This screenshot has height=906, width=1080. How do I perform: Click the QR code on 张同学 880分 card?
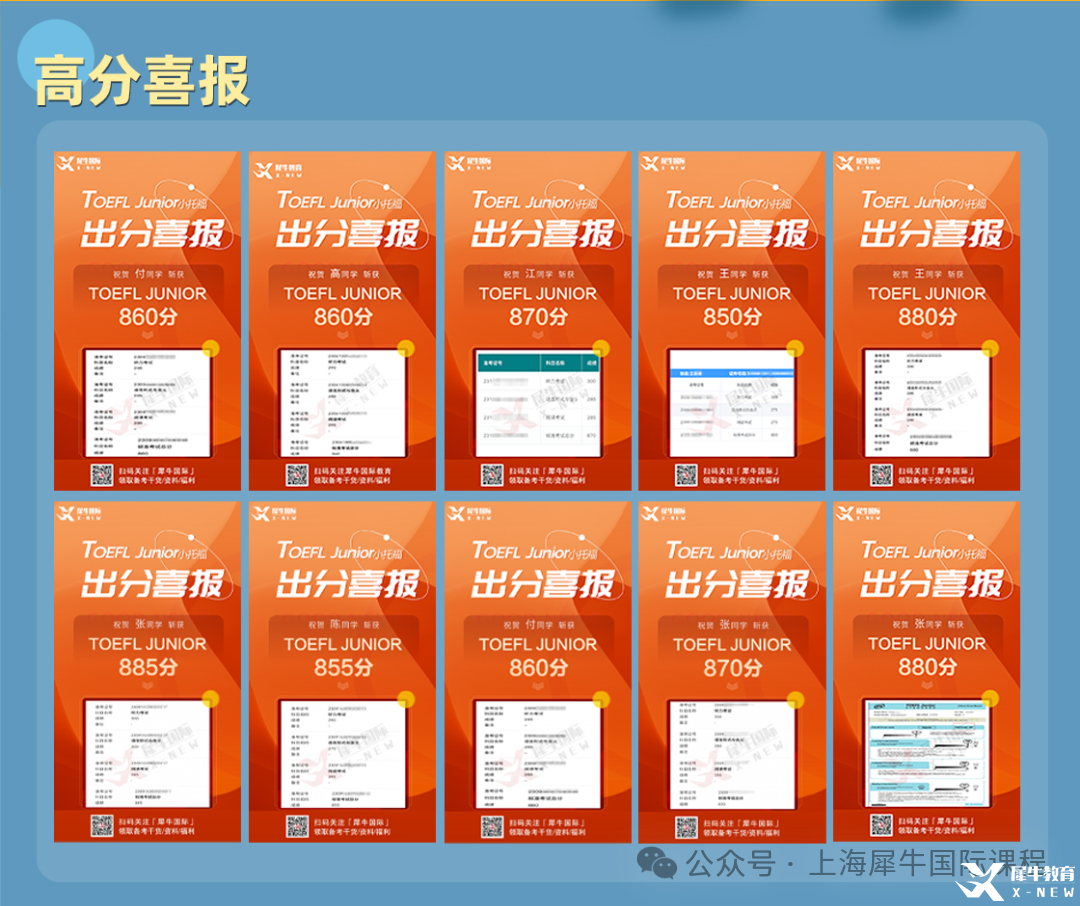pos(881,825)
